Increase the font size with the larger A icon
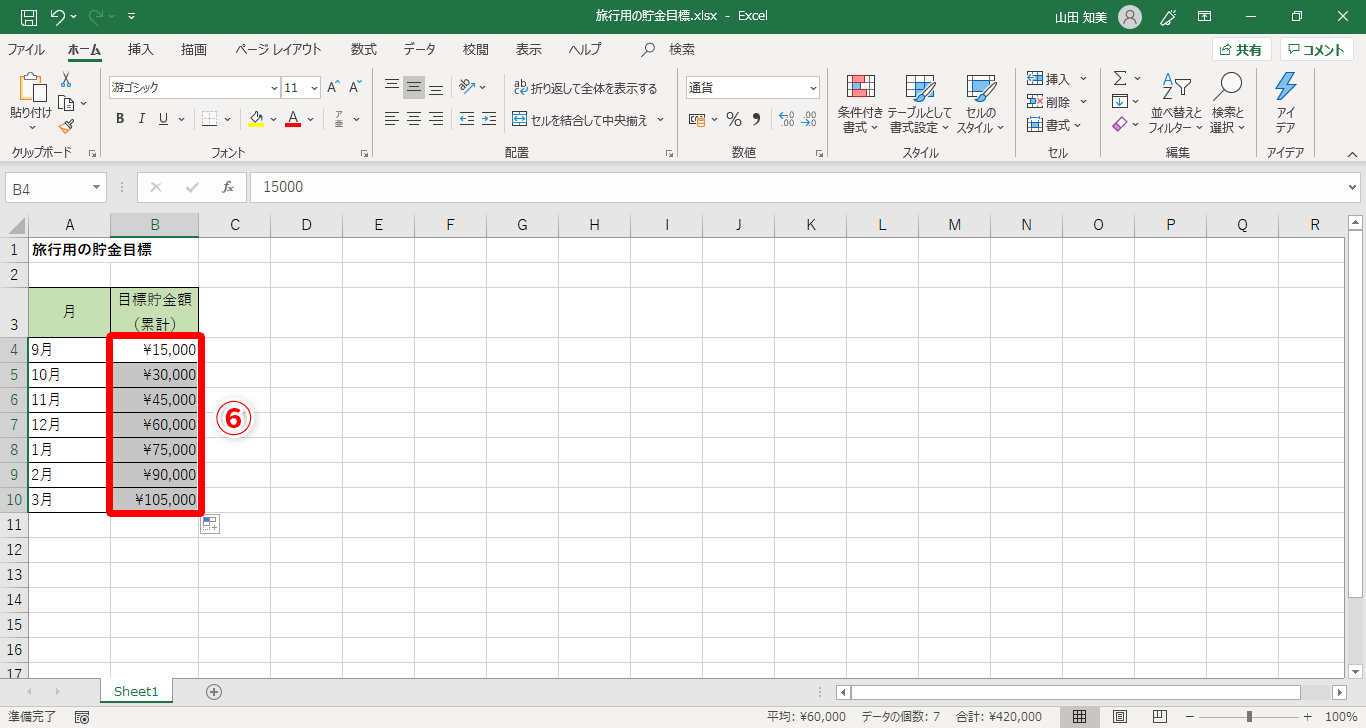 pyautogui.click(x=334, y=88)
